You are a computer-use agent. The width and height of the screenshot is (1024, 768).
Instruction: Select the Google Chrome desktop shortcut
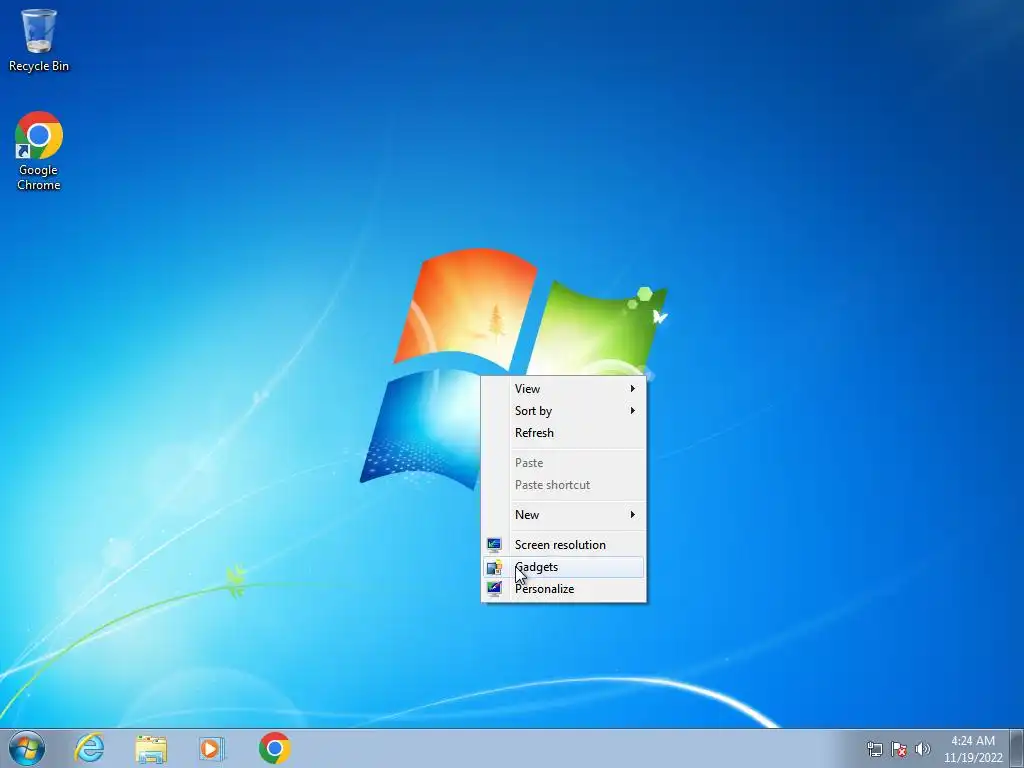(39, 151)
